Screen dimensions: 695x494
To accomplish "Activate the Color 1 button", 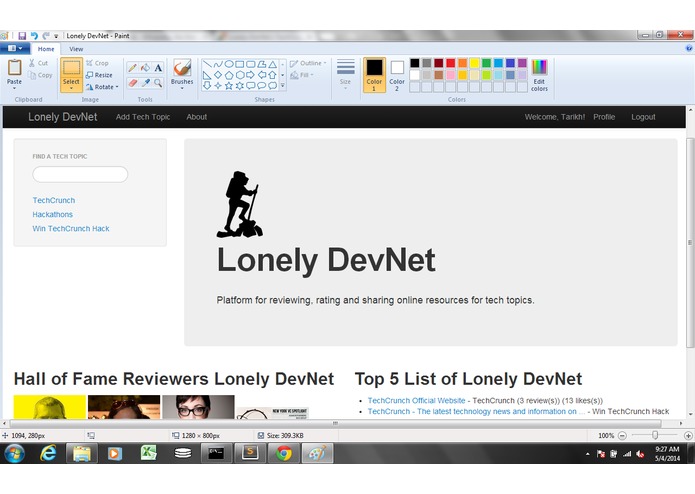I will tap(374, 75).
